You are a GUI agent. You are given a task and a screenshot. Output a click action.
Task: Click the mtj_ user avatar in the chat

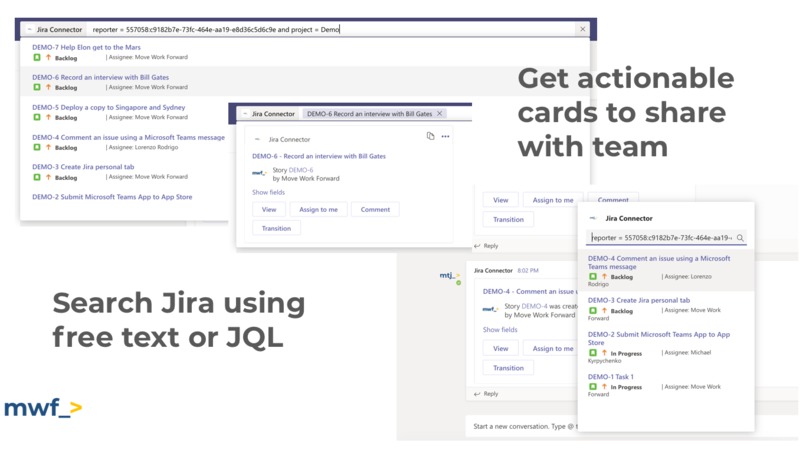(450, 276)
